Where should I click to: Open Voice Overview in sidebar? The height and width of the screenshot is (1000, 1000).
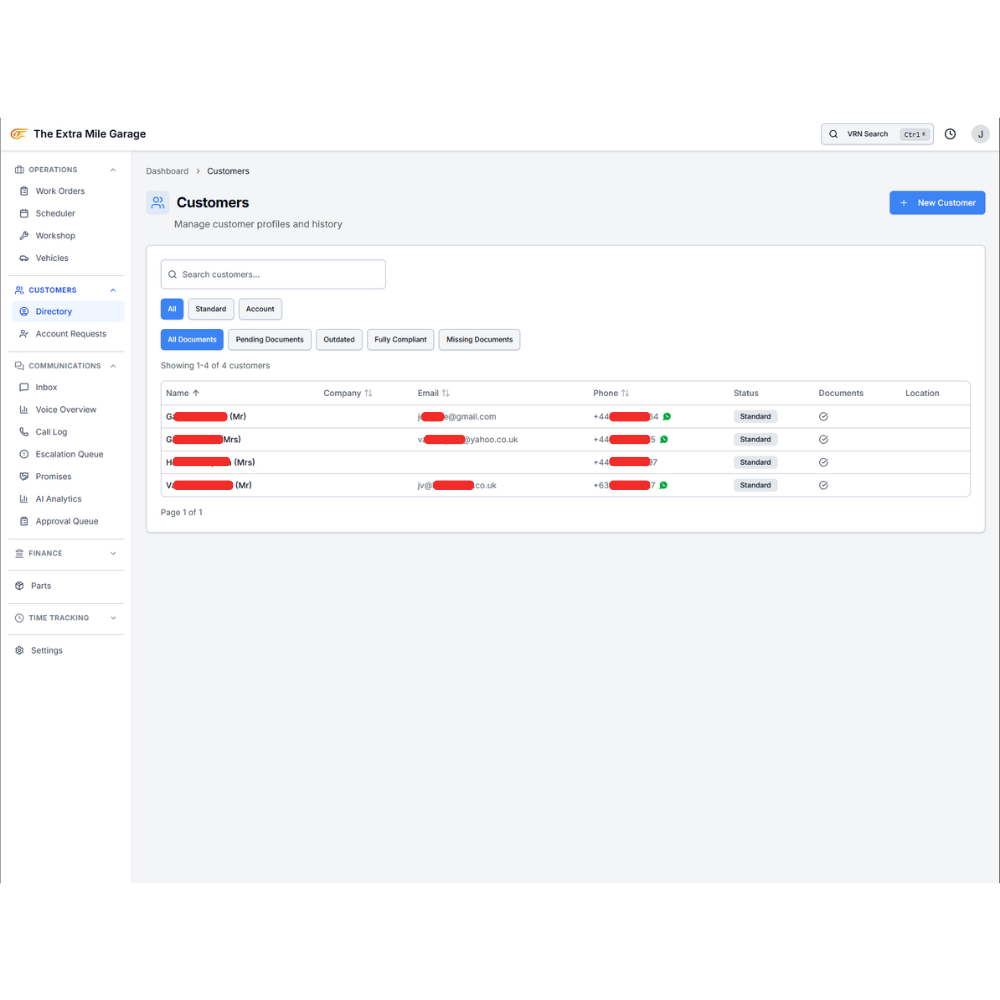[65, 410]
